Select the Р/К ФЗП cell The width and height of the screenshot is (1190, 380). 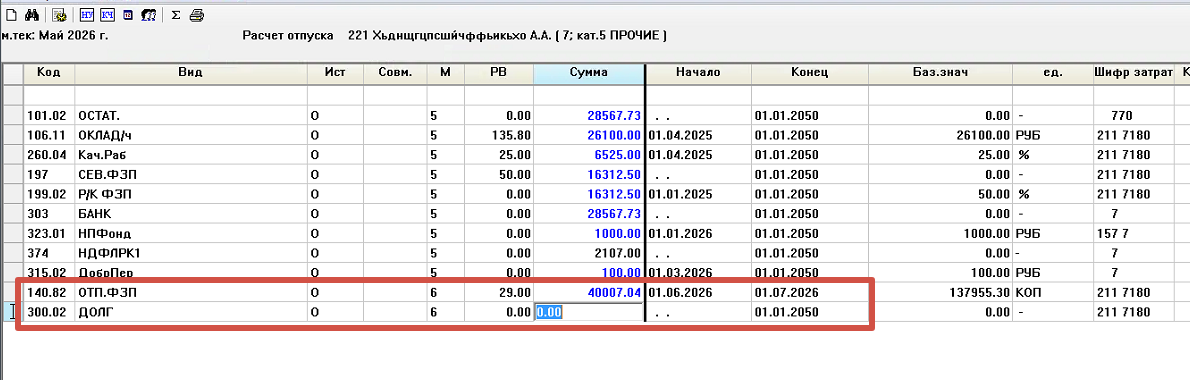point(190,194)
